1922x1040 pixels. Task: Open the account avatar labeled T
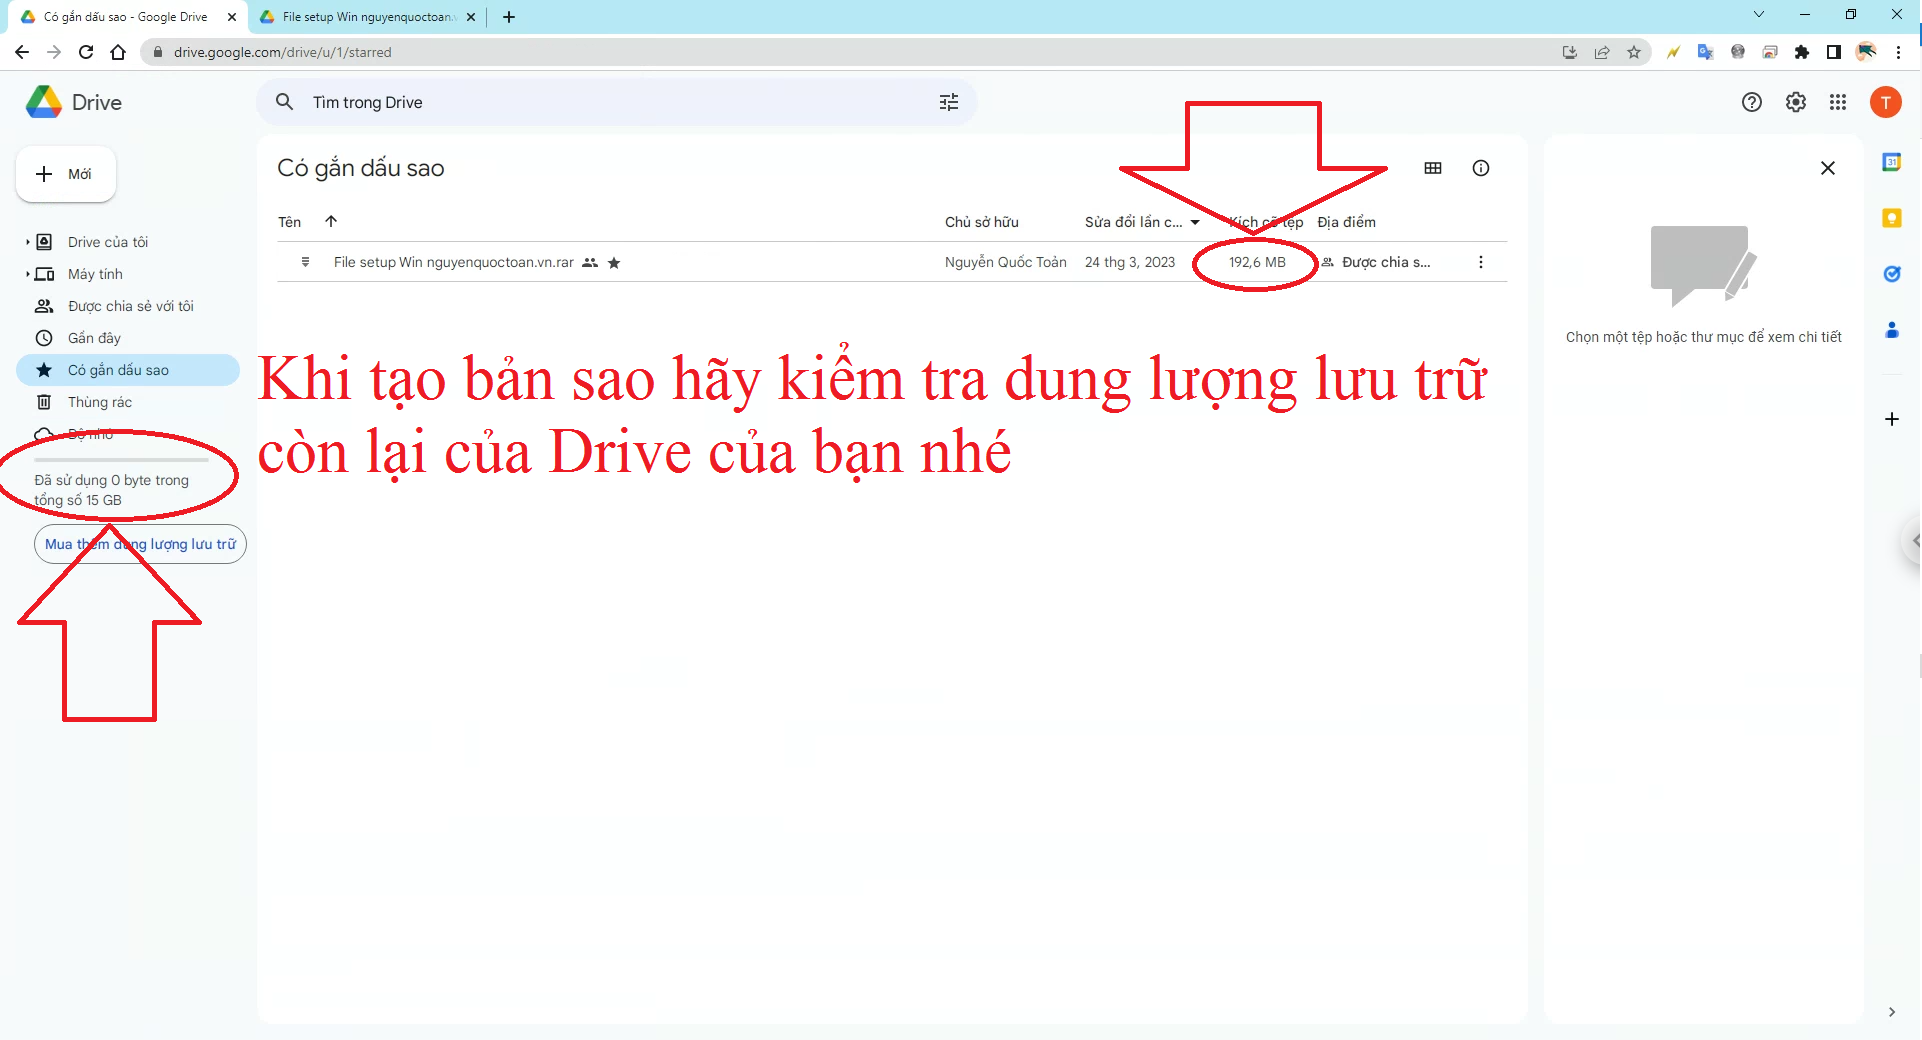tap(1885, 102)
